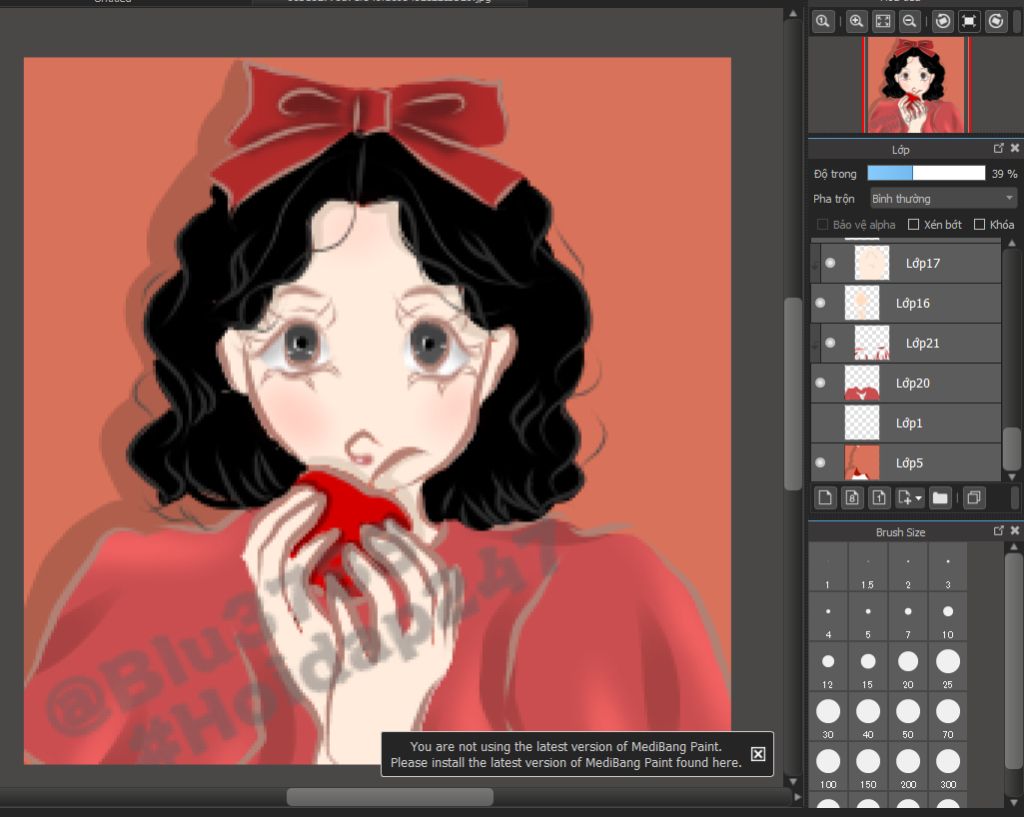Pick brush size 10 preset
This screenshot has width=1024, height=817.
pos(948,617)
